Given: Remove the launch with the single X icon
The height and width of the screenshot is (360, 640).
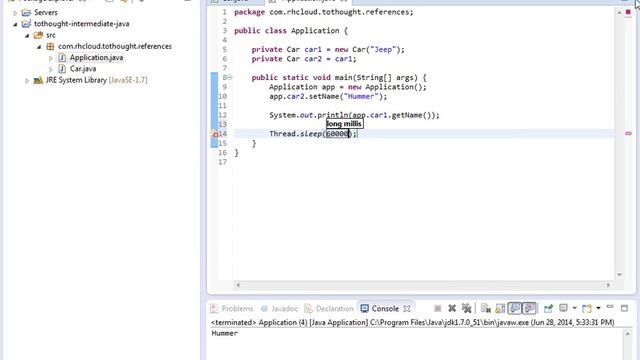Looking at the screenshot, I should pyautogui.click(x=452, y=309).
